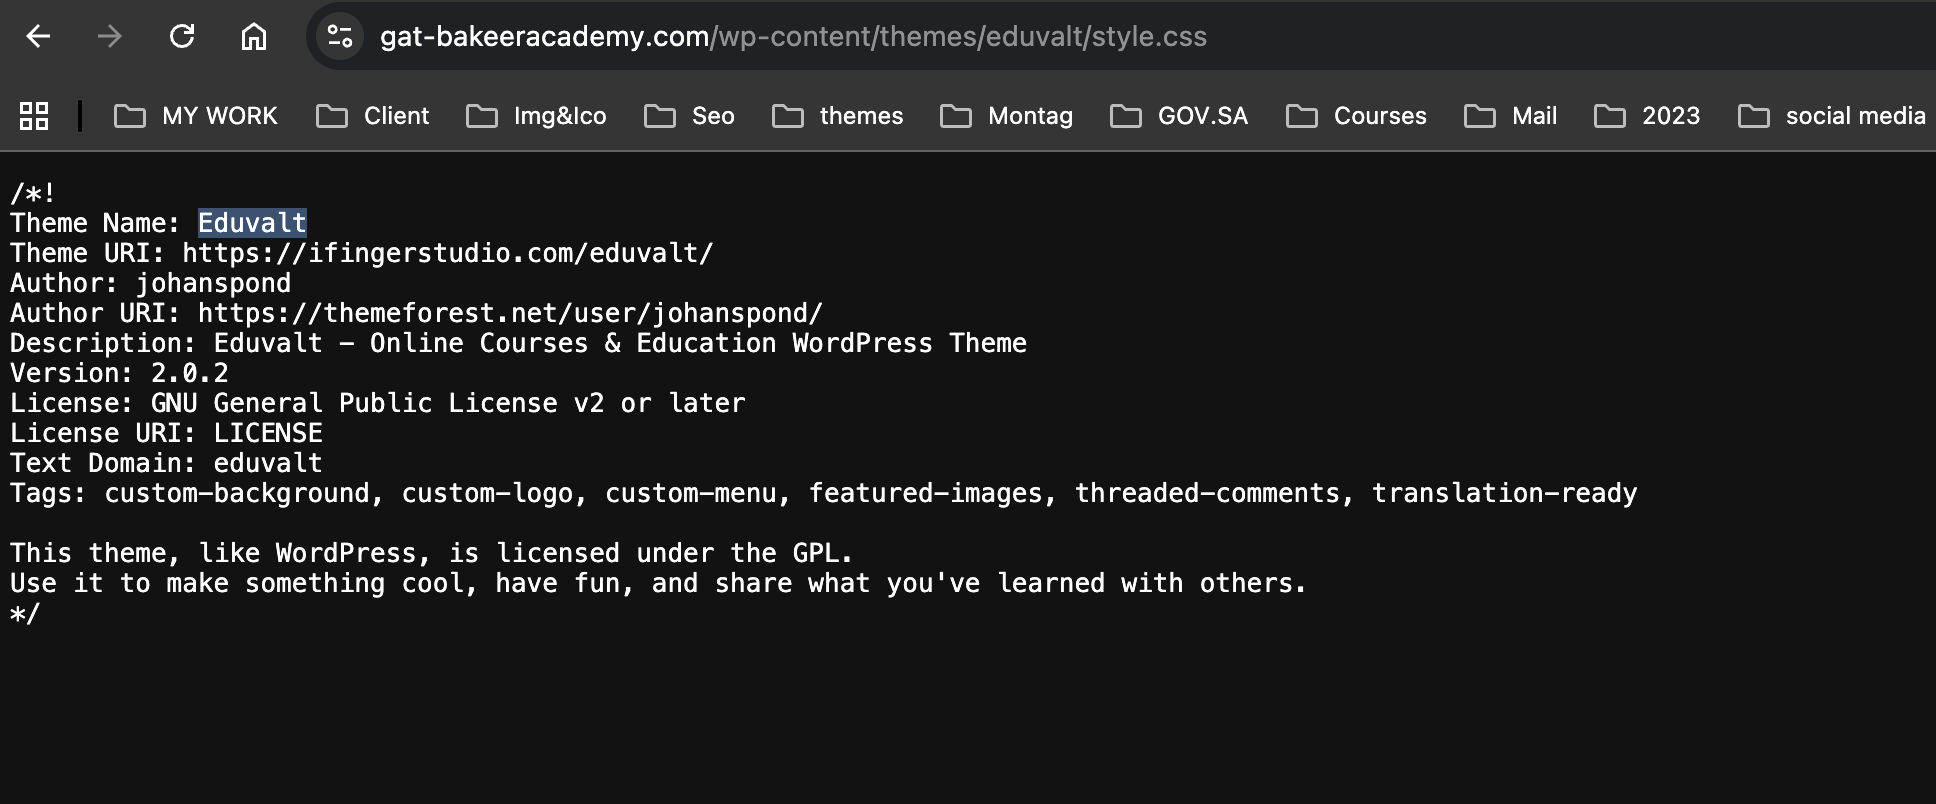1936x804 pixels.
Task: Expand the Courses bookmarks folder
Action: 1356,116
